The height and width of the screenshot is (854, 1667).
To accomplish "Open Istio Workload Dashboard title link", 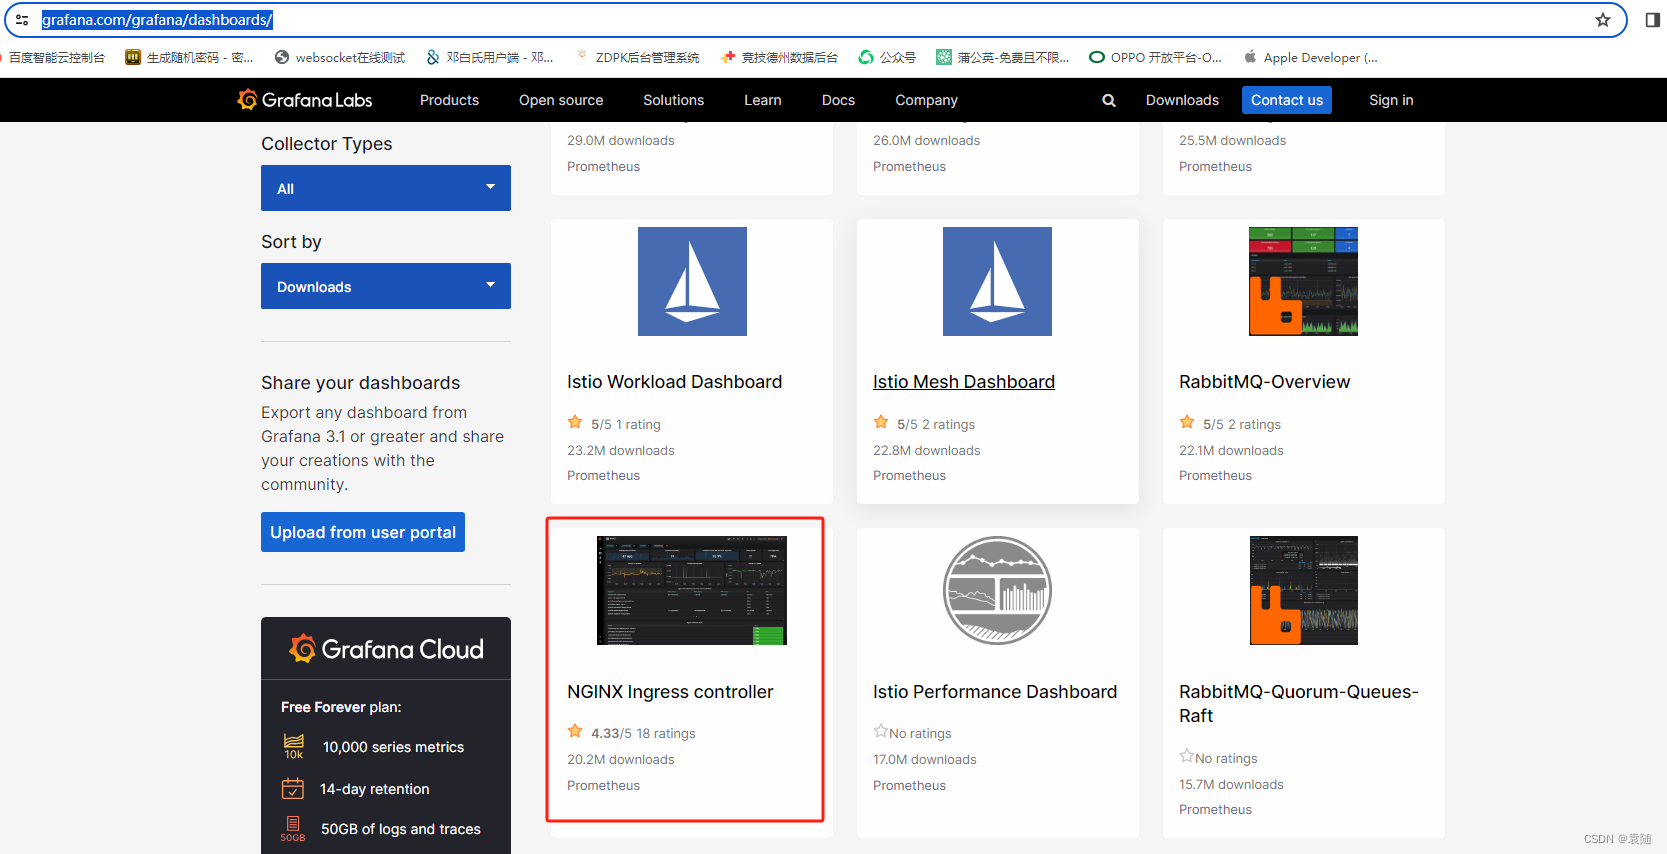I will 674,382.
